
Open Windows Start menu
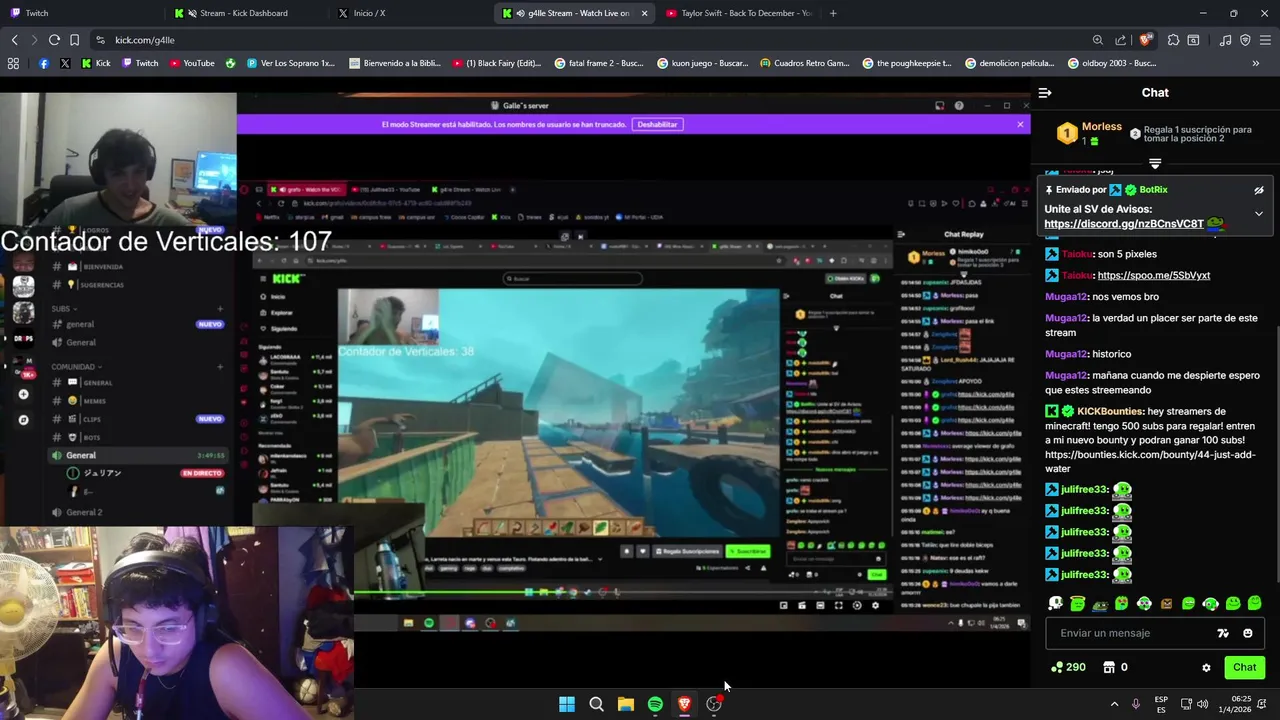pos(567,704)
